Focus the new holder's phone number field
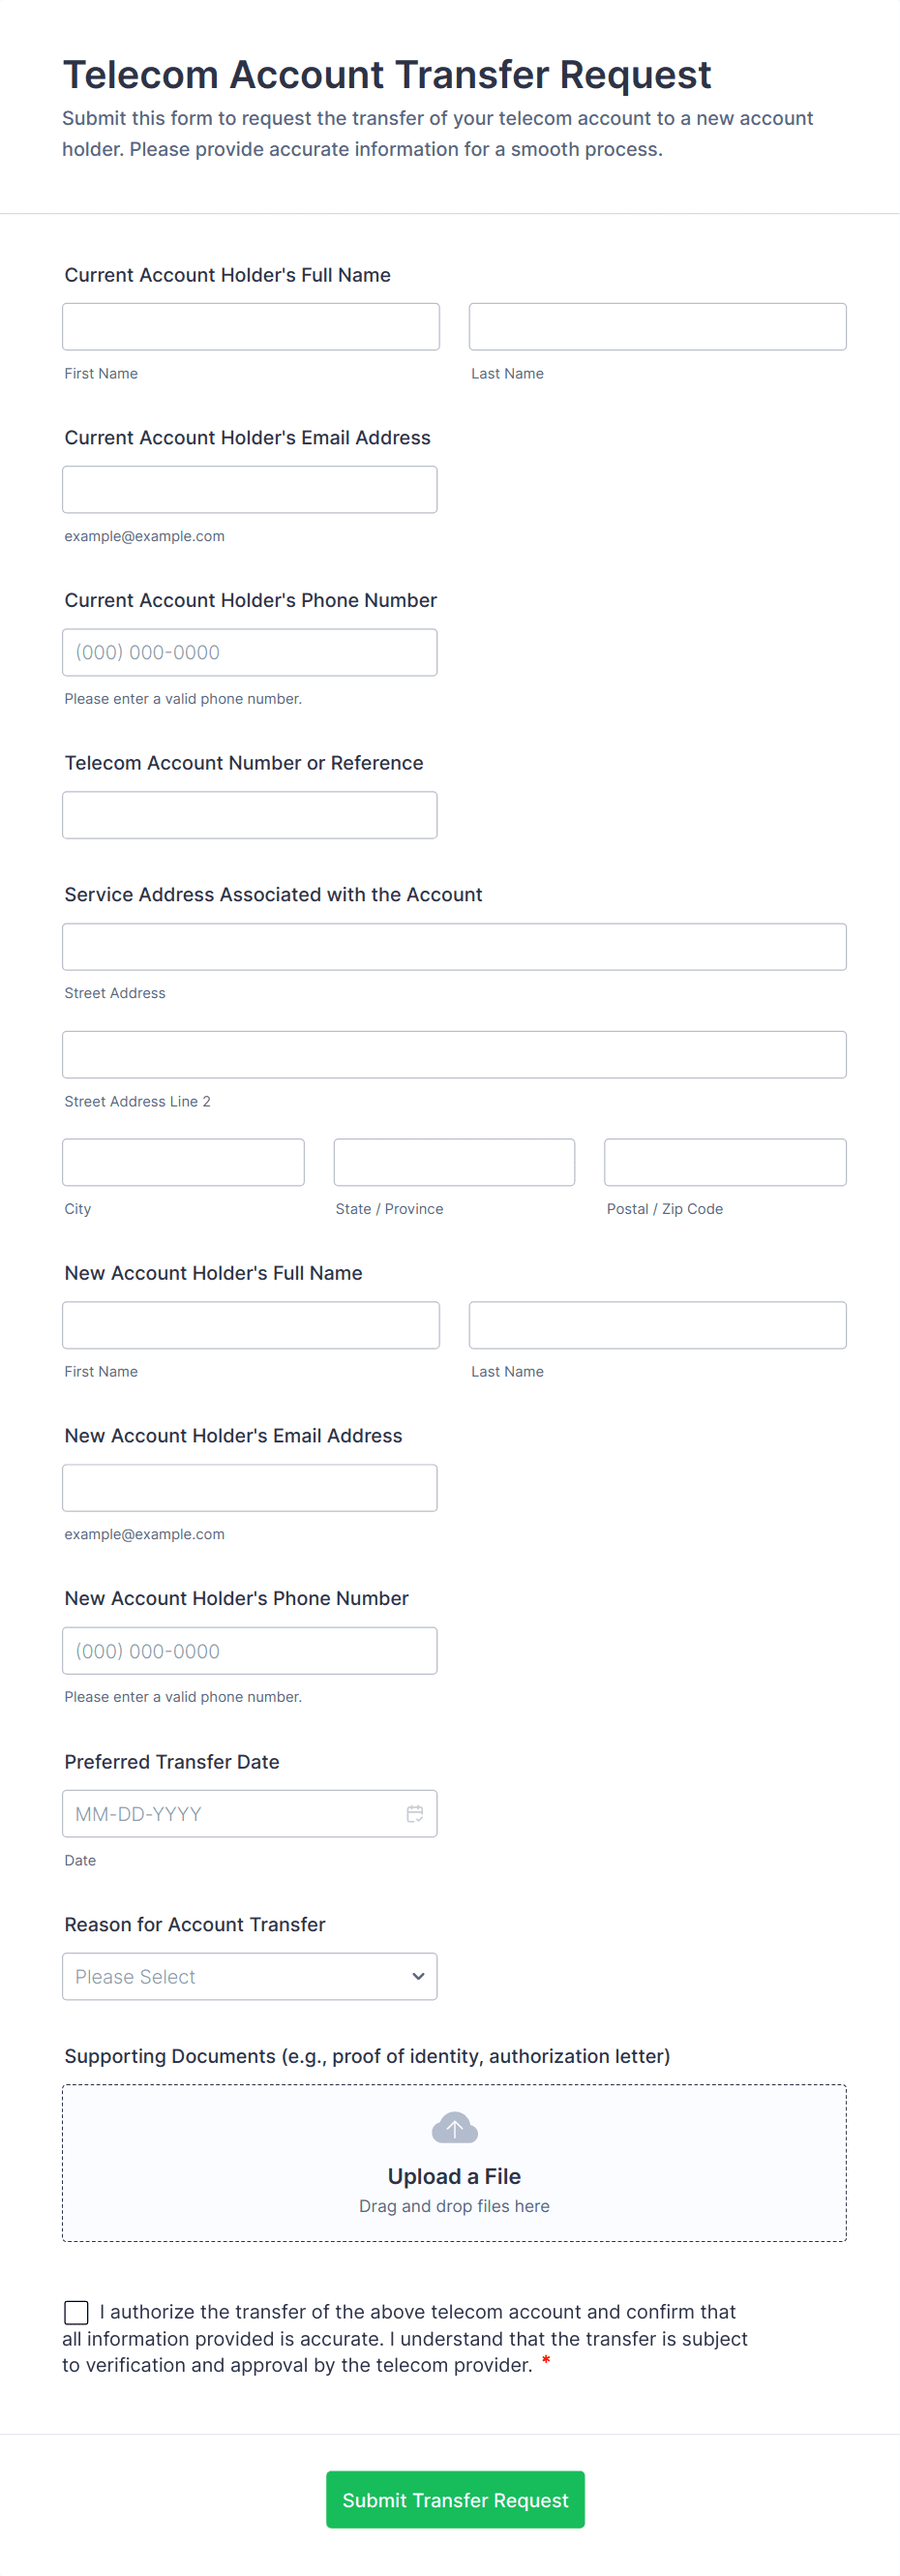Viewport: 900px width, 2576px height. 249,1650
